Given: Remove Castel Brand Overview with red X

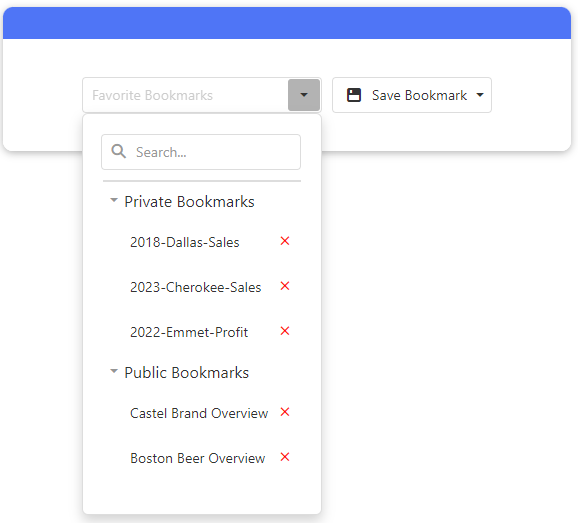Looking at the screenshot, I should [x=285, y=412].
